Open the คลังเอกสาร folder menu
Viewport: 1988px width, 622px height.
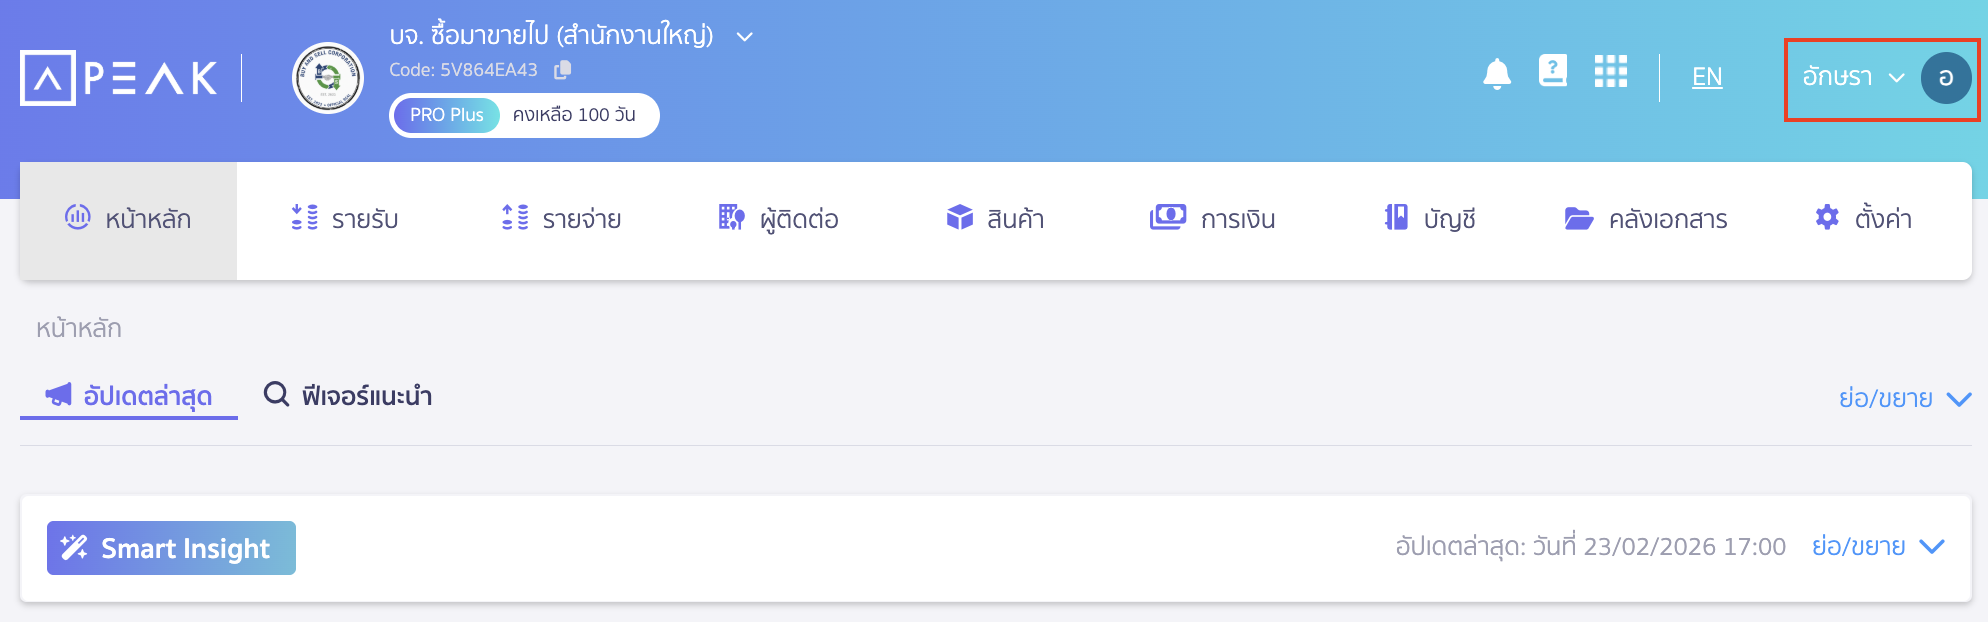(x=1645, y=219)
